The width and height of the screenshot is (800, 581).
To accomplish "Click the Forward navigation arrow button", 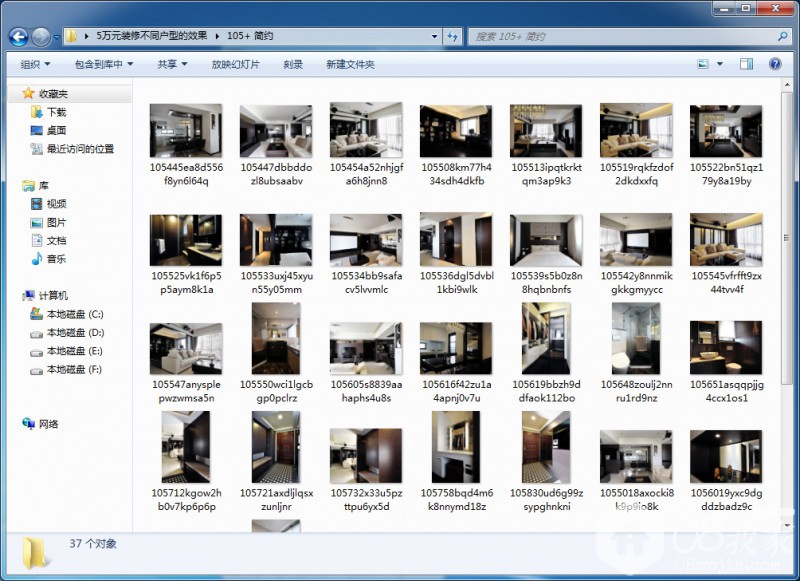I will pyautogui.click(x=41, y=37).
